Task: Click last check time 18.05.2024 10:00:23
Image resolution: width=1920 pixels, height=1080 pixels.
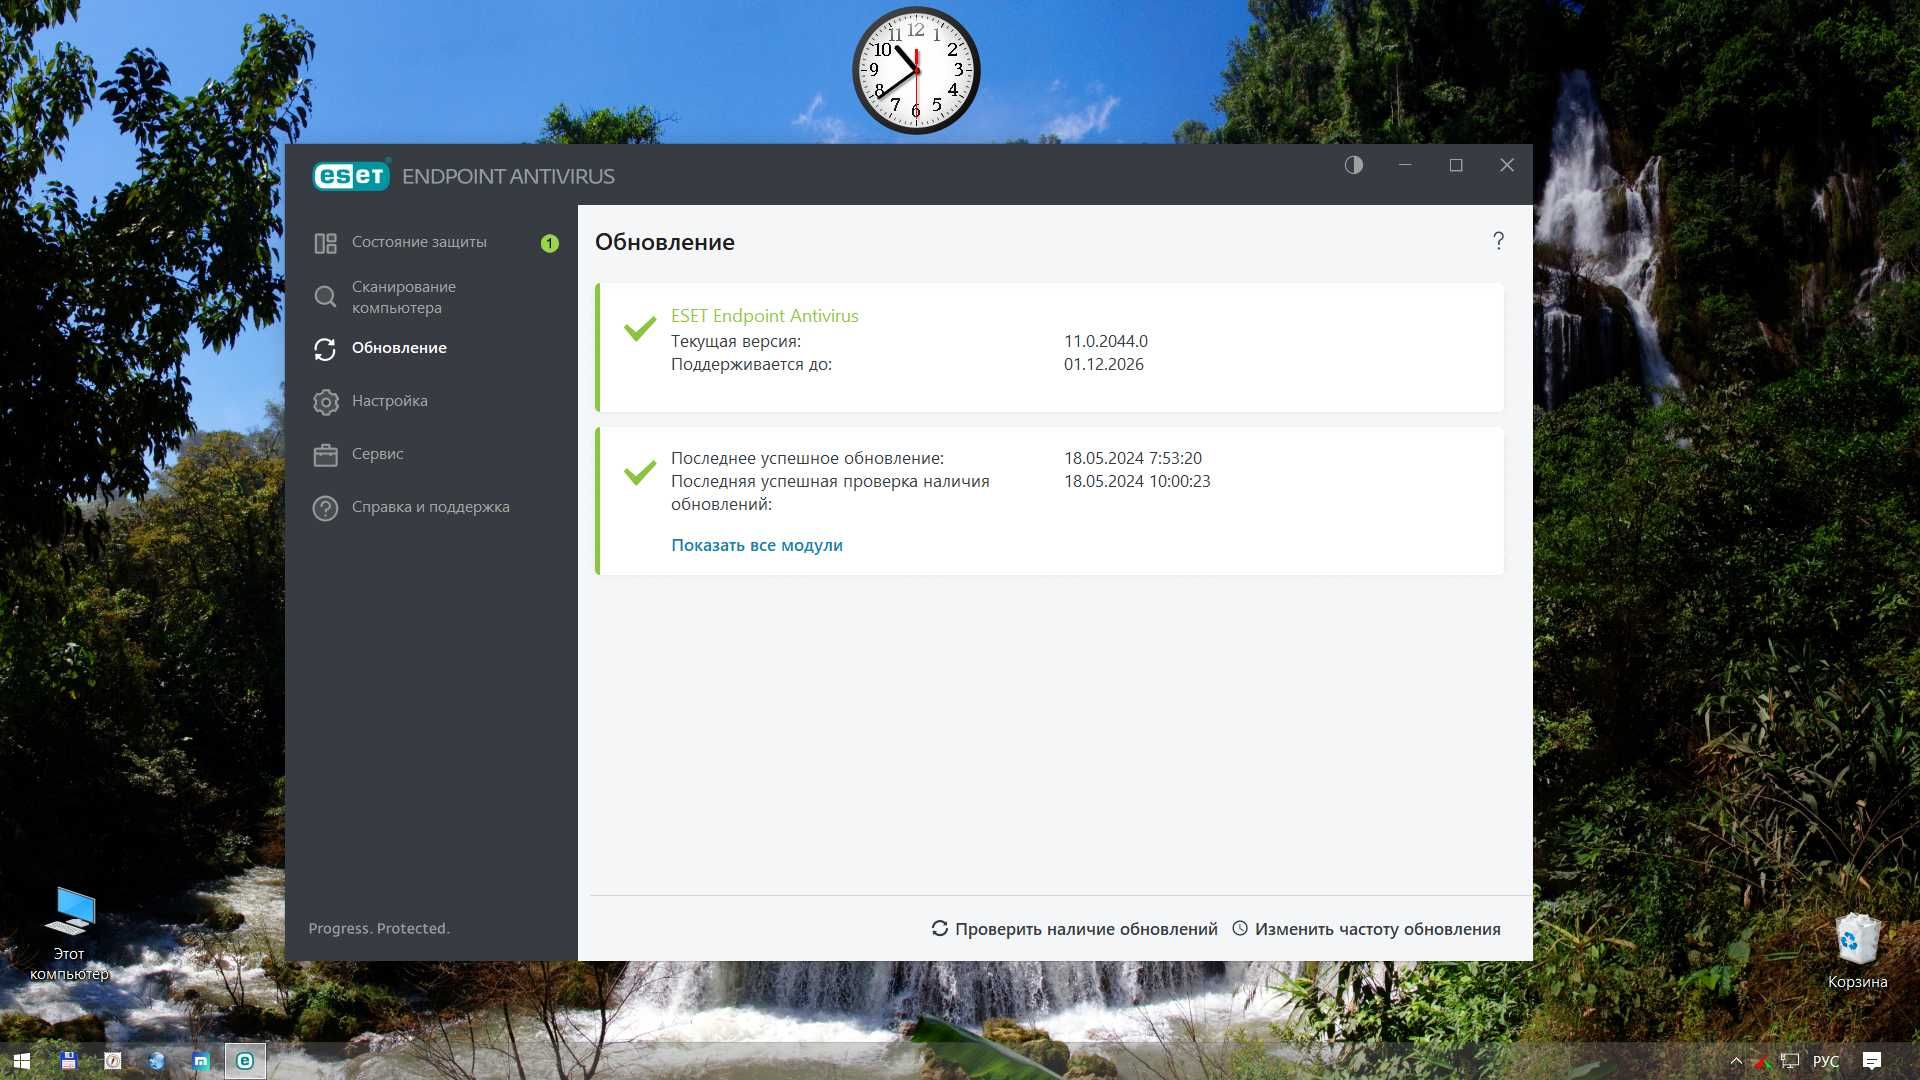Action: [1137, 481]
